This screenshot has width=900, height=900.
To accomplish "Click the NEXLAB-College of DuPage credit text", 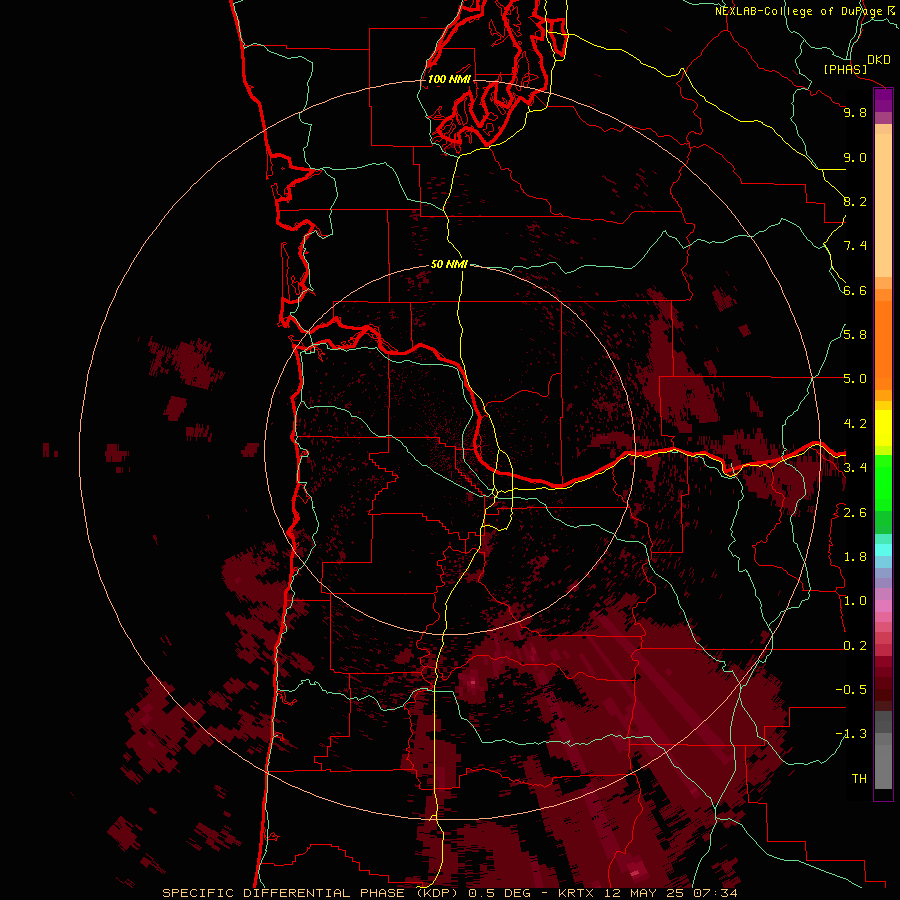I will (x=798, y=11).
